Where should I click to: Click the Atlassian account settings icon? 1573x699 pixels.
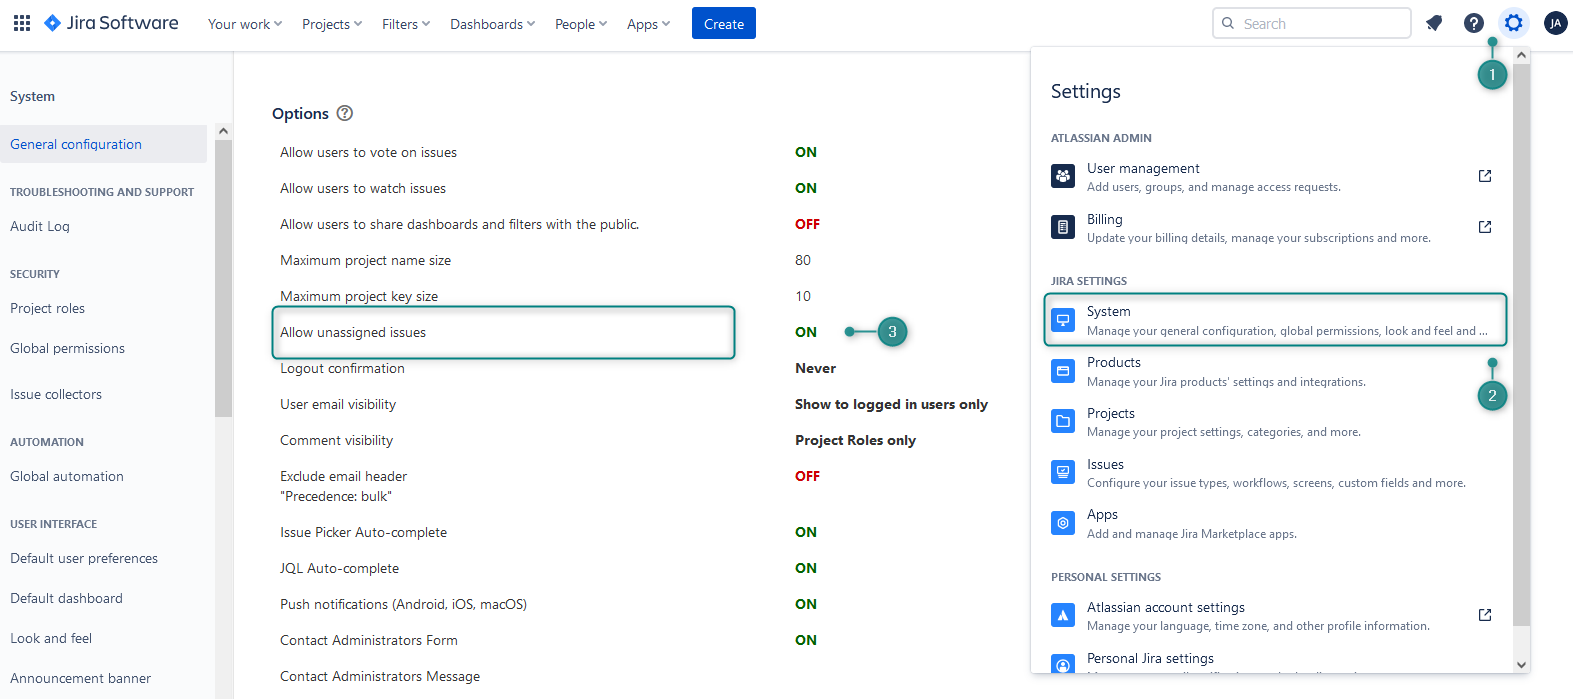tap(1063, 615)
